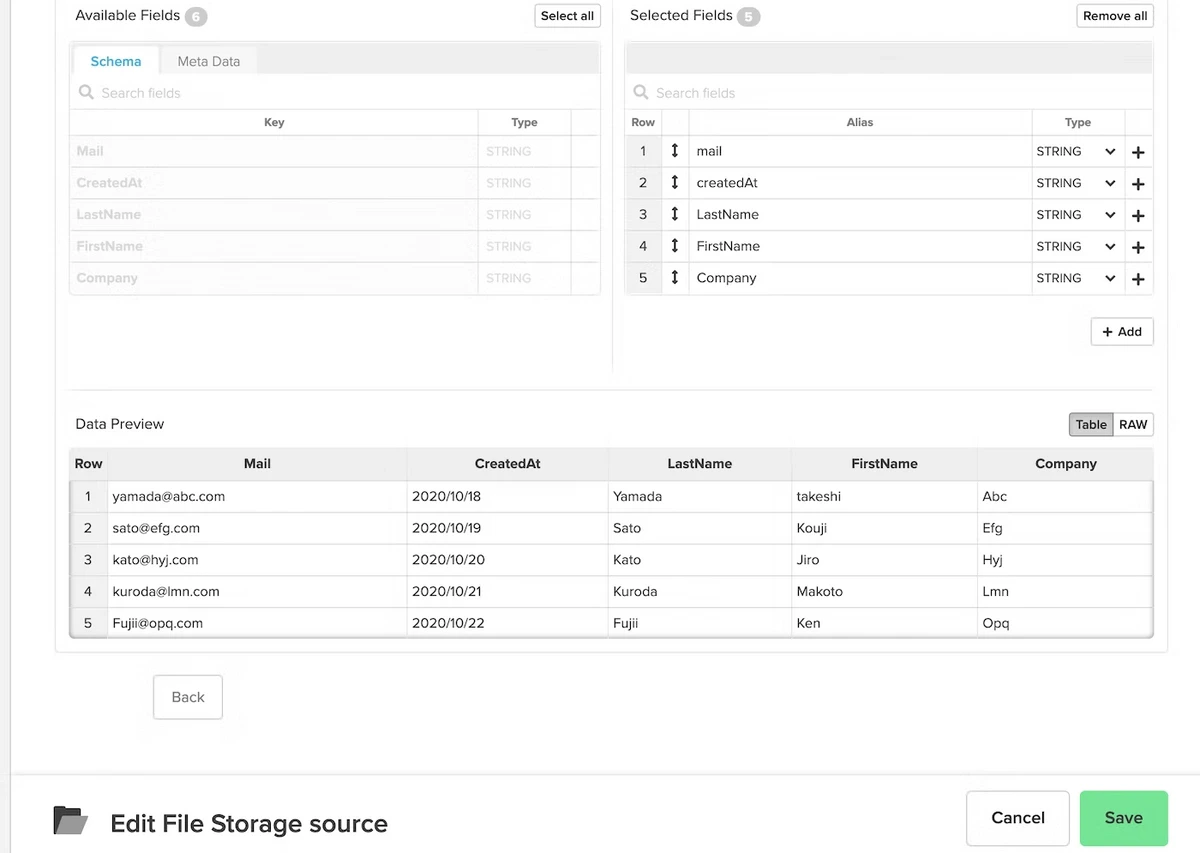Click the yamada@abc.com cell
This screenshot has height=853, width=1200.
tap(257, 496)
